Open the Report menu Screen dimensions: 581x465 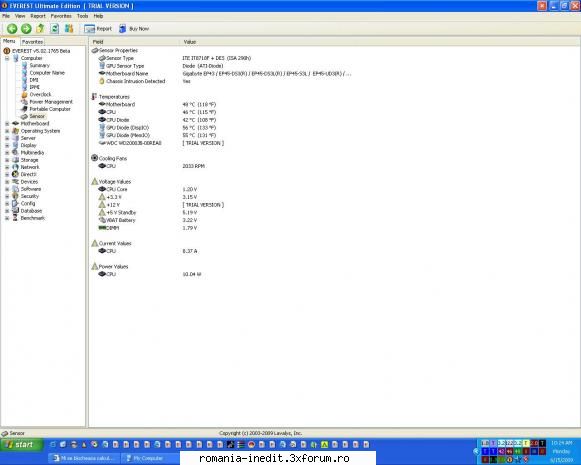pyautogui.click(x=38, y=16)
